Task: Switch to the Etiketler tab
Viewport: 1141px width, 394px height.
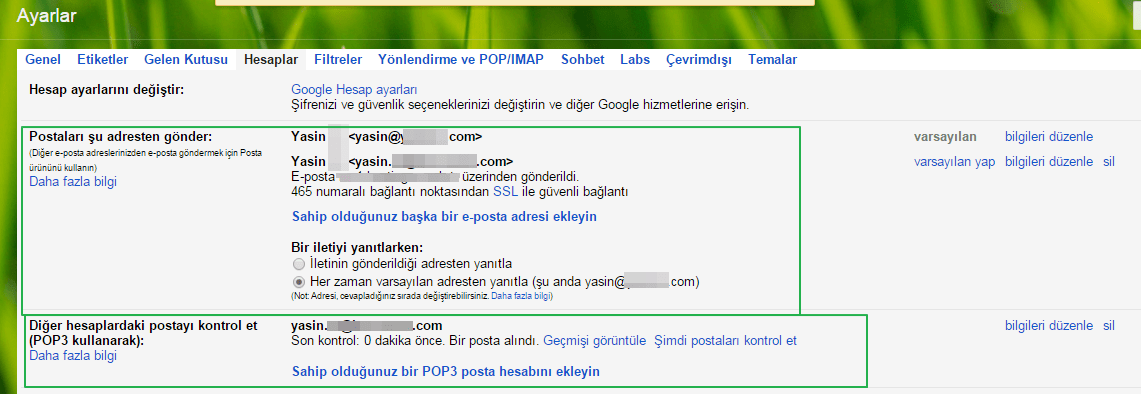Action: [x=103, y=60]
